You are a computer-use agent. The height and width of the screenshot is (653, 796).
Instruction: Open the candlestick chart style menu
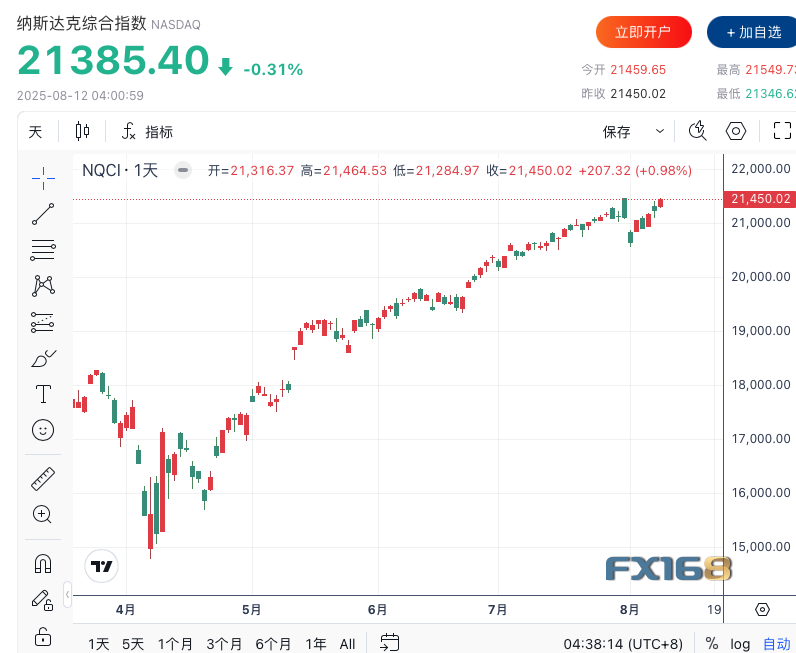(82, 131)
